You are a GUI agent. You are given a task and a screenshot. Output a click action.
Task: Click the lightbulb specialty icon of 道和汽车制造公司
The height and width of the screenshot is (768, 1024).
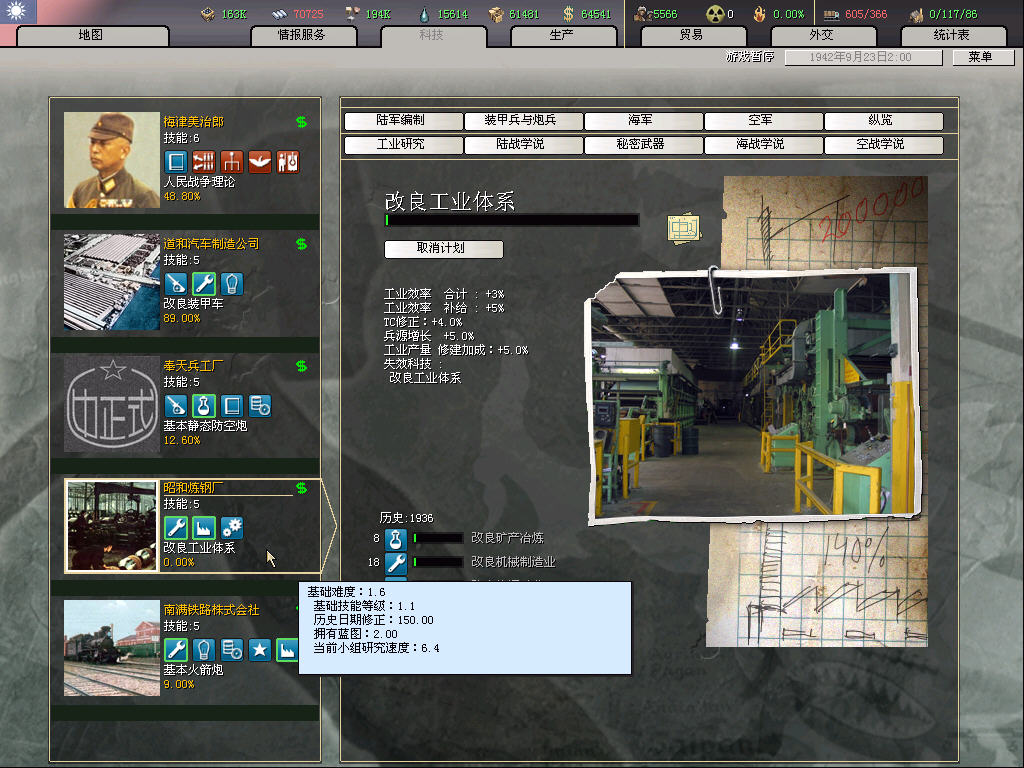pos(231,283)
